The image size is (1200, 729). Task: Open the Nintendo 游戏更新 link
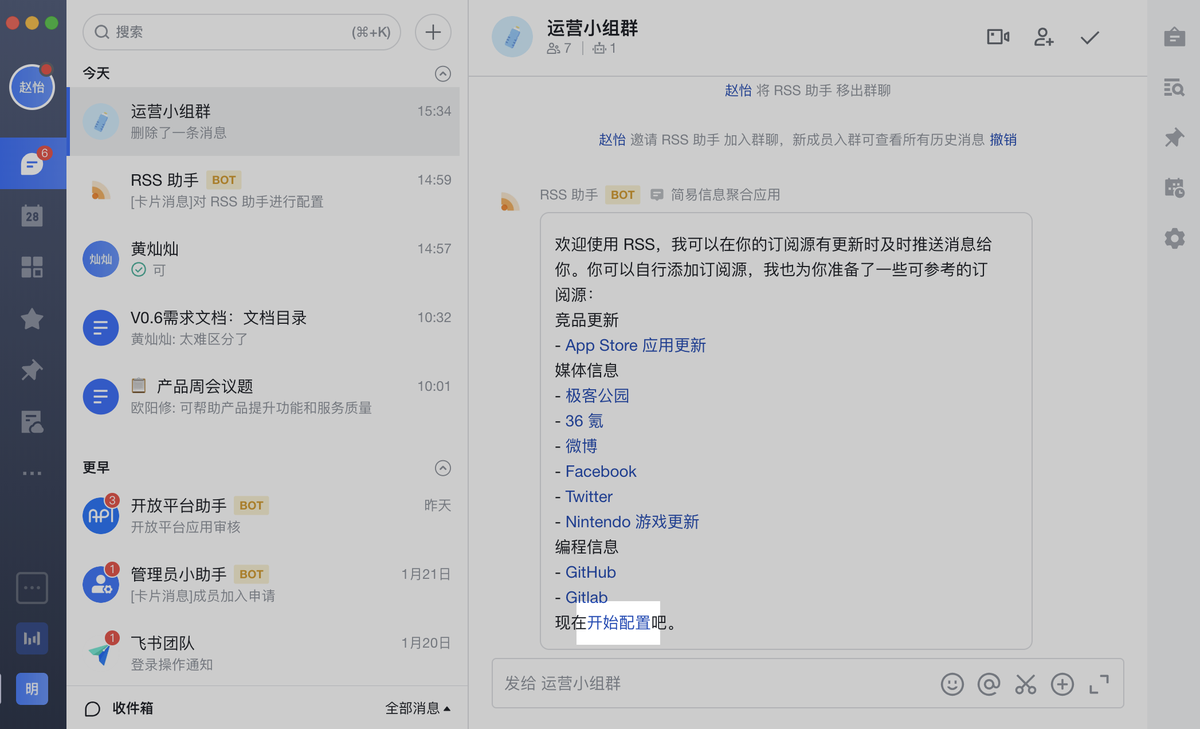[632, 522]
